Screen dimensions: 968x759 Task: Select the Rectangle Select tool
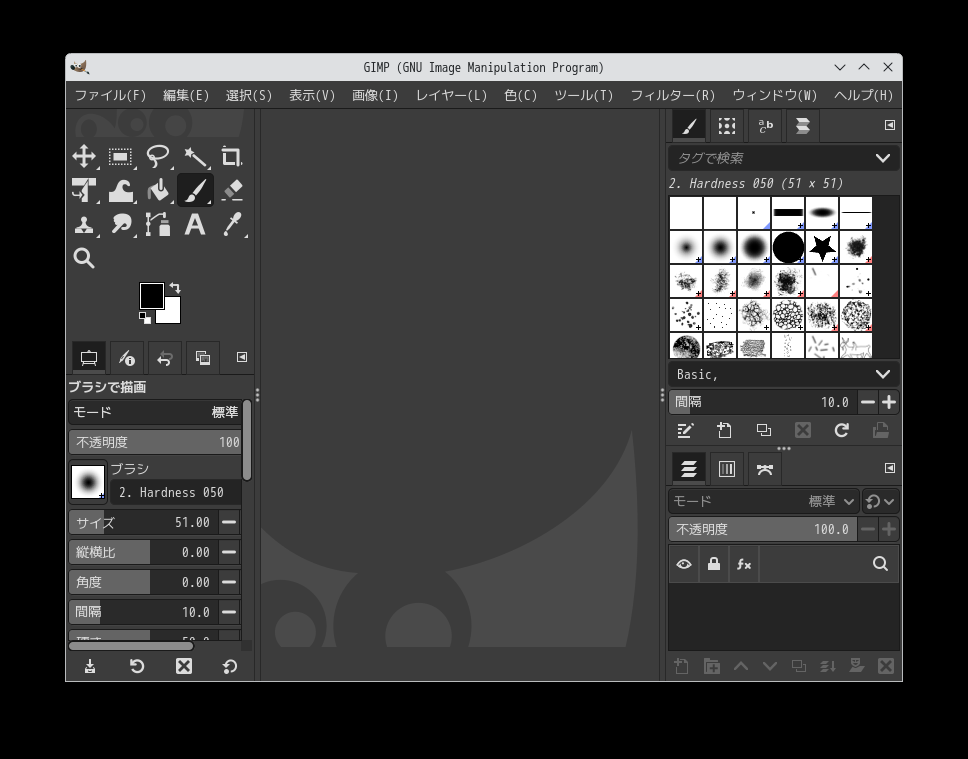[x=120, y=156]
